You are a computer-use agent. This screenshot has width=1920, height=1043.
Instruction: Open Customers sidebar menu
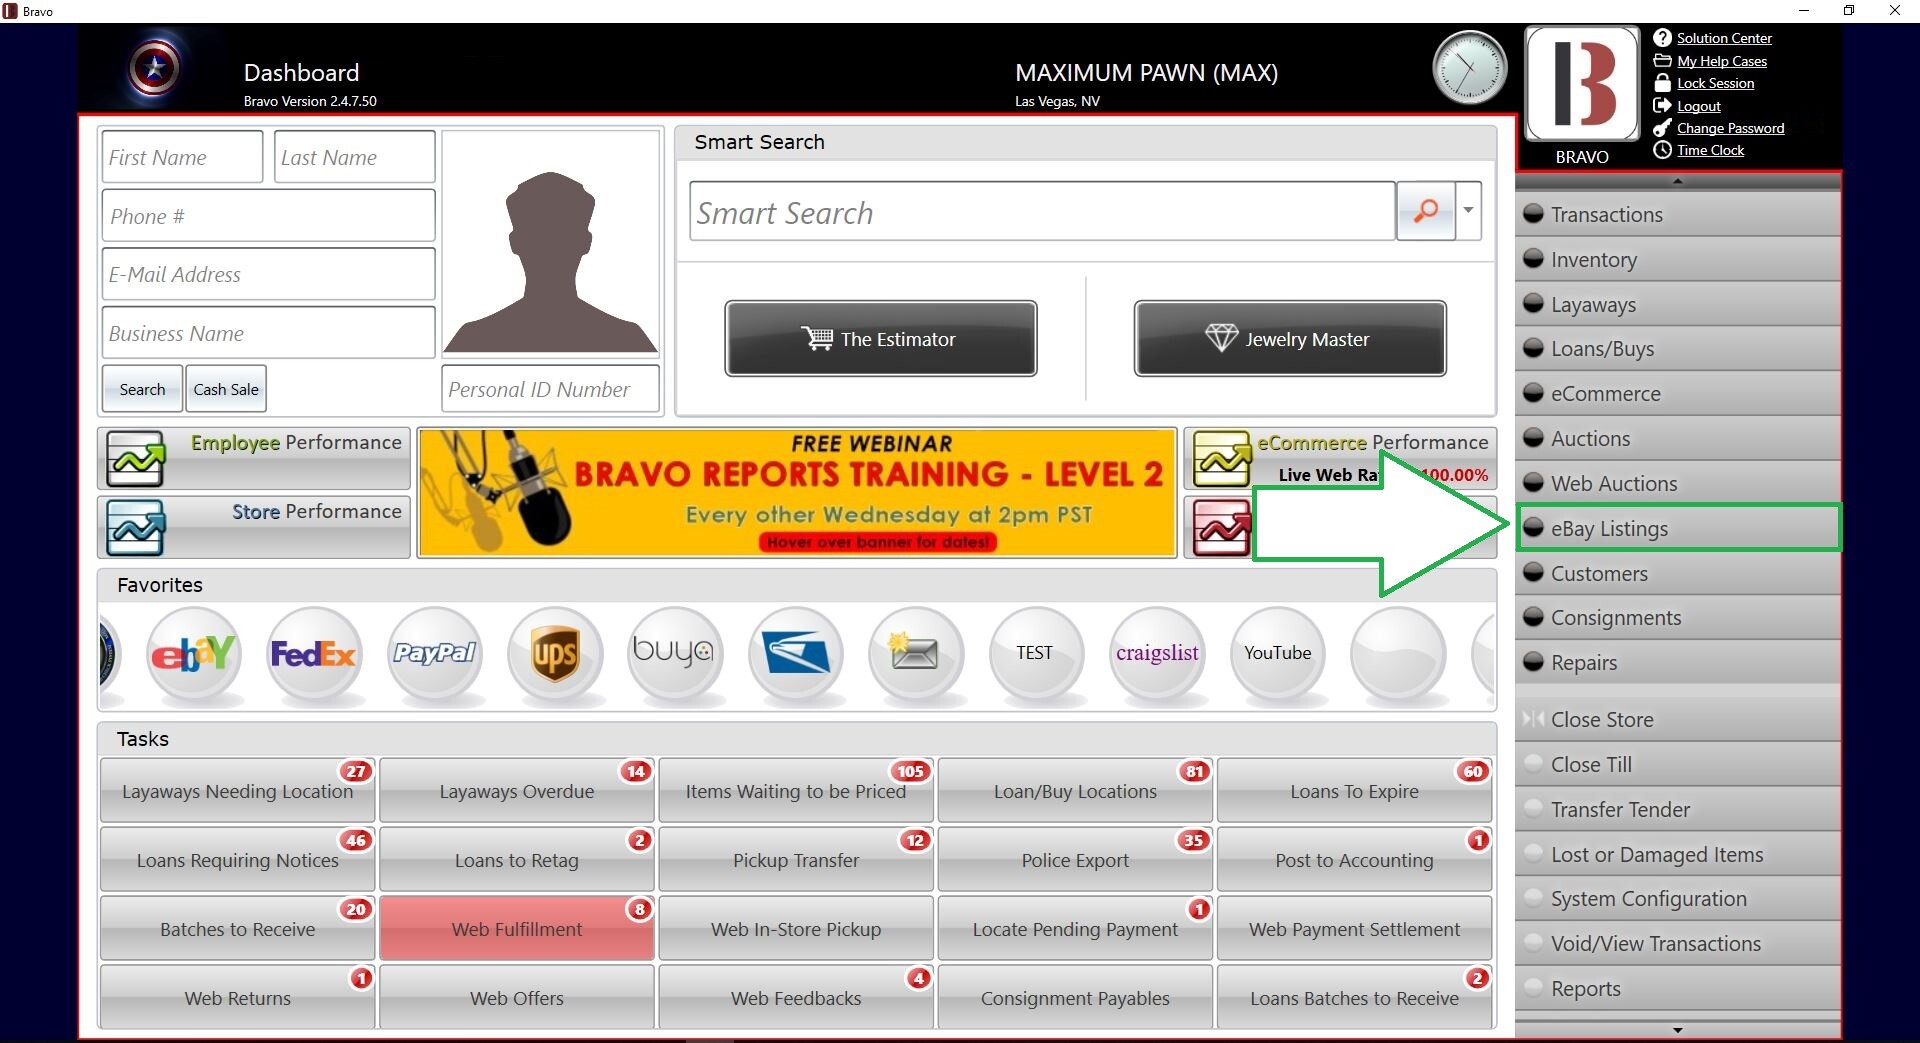click(1678, 573)
